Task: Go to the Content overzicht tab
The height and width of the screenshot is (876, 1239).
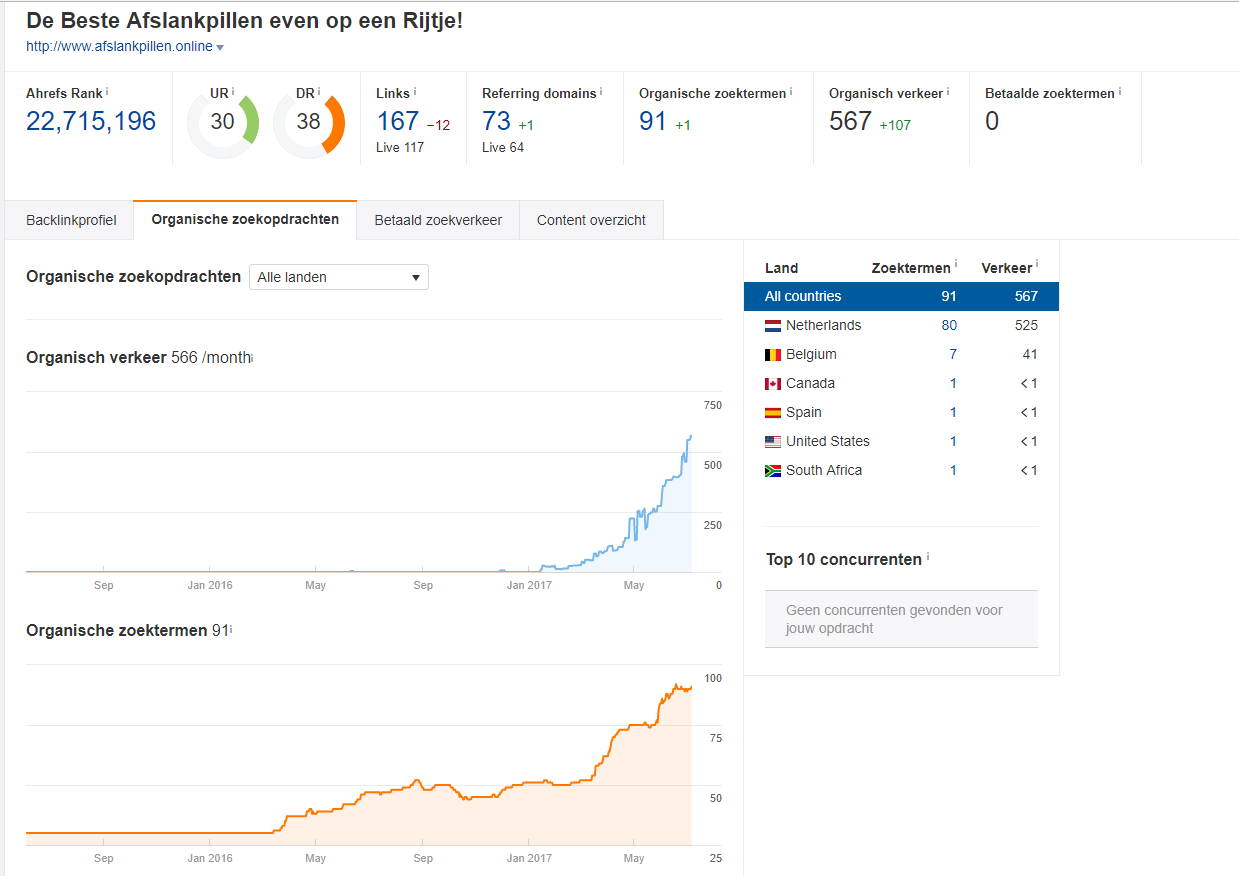Action: tap(591, 220)
